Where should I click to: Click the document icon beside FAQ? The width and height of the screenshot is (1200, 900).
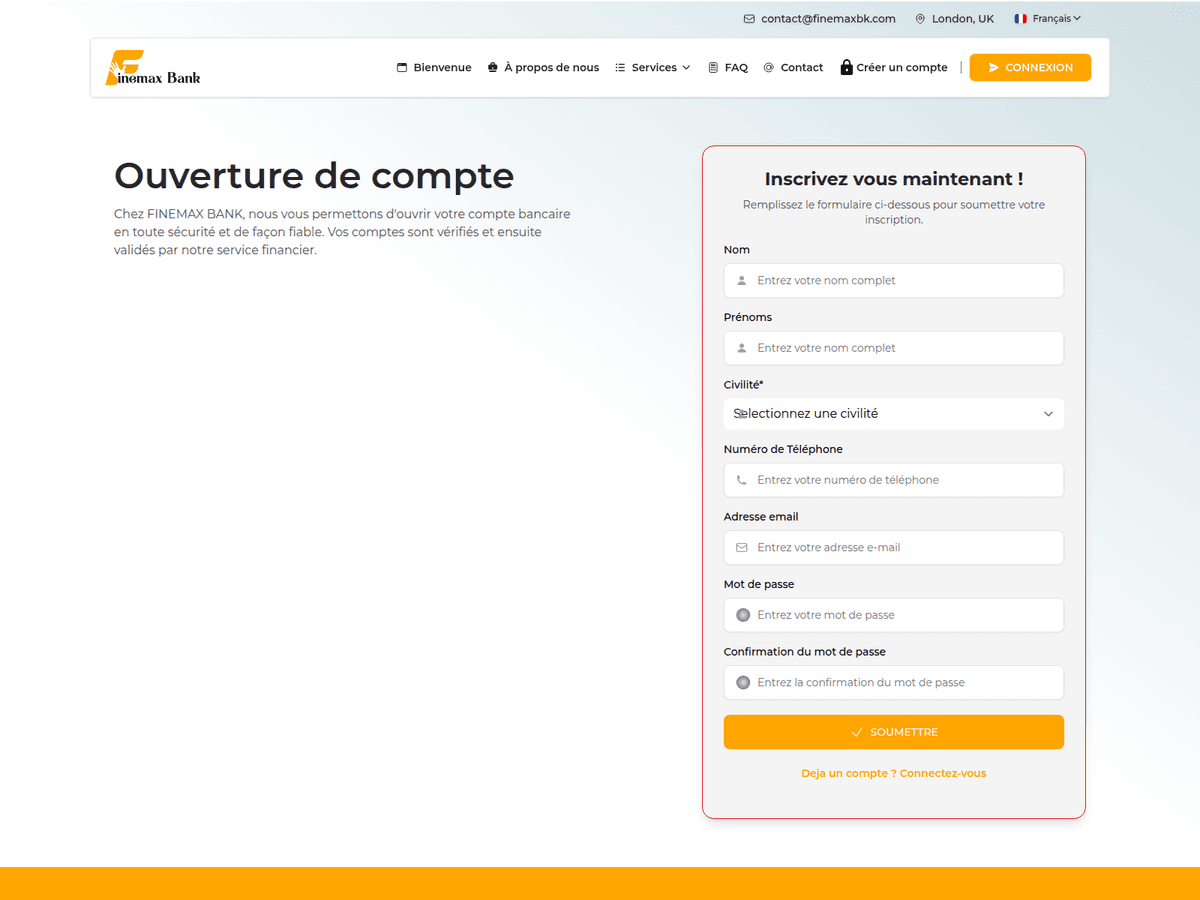[713, 68]
